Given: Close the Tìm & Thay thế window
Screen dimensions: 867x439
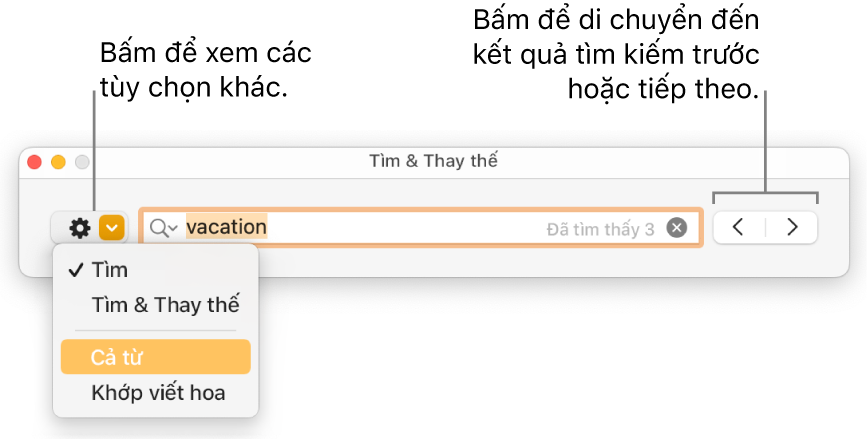Looking at the screenshot, I should tap(34, 161).
